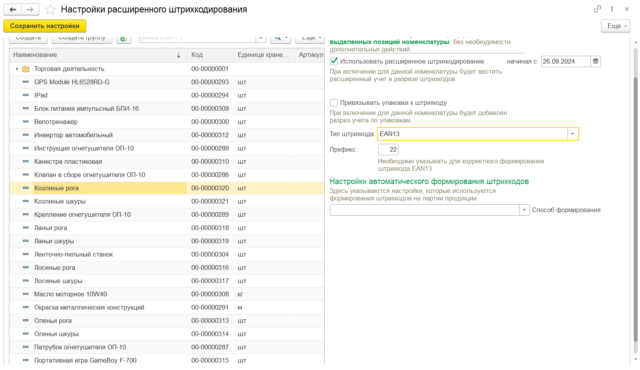Screen dimensions: 640x370
Task: Click the search field above the list
Action: 198,38
